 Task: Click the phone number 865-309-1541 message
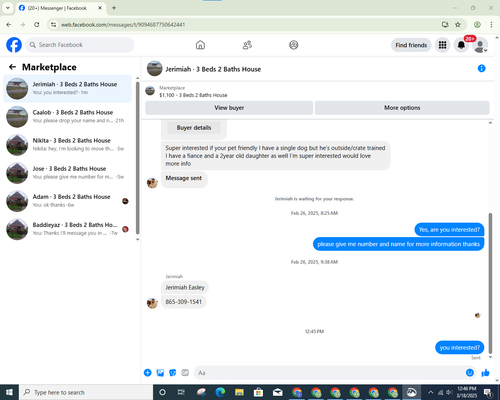(x=184, y=302)
